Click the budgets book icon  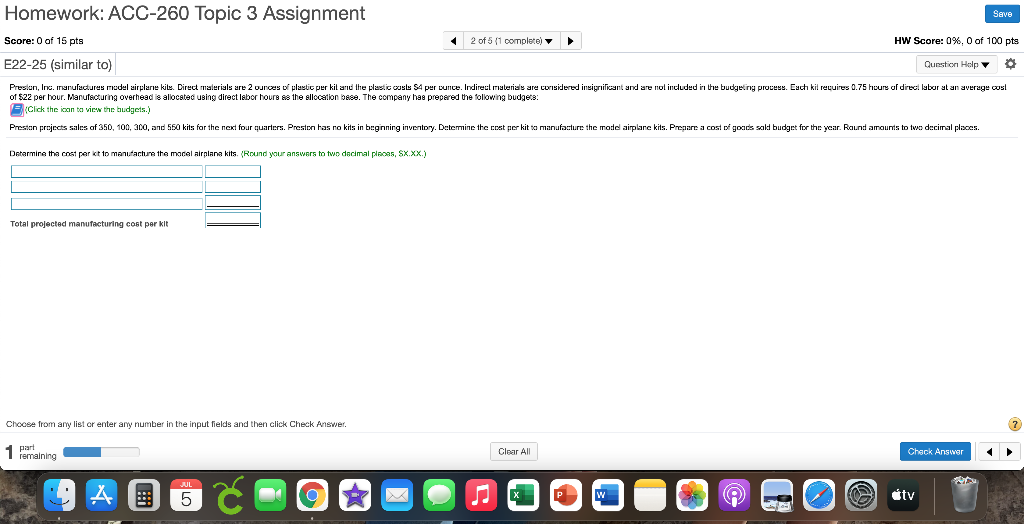17,110
